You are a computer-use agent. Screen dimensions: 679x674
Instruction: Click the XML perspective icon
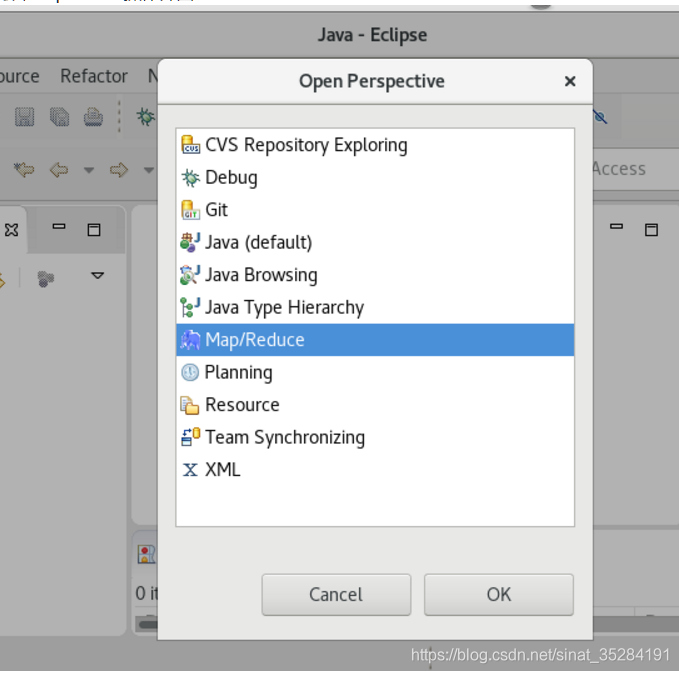[x=190, y=470]
